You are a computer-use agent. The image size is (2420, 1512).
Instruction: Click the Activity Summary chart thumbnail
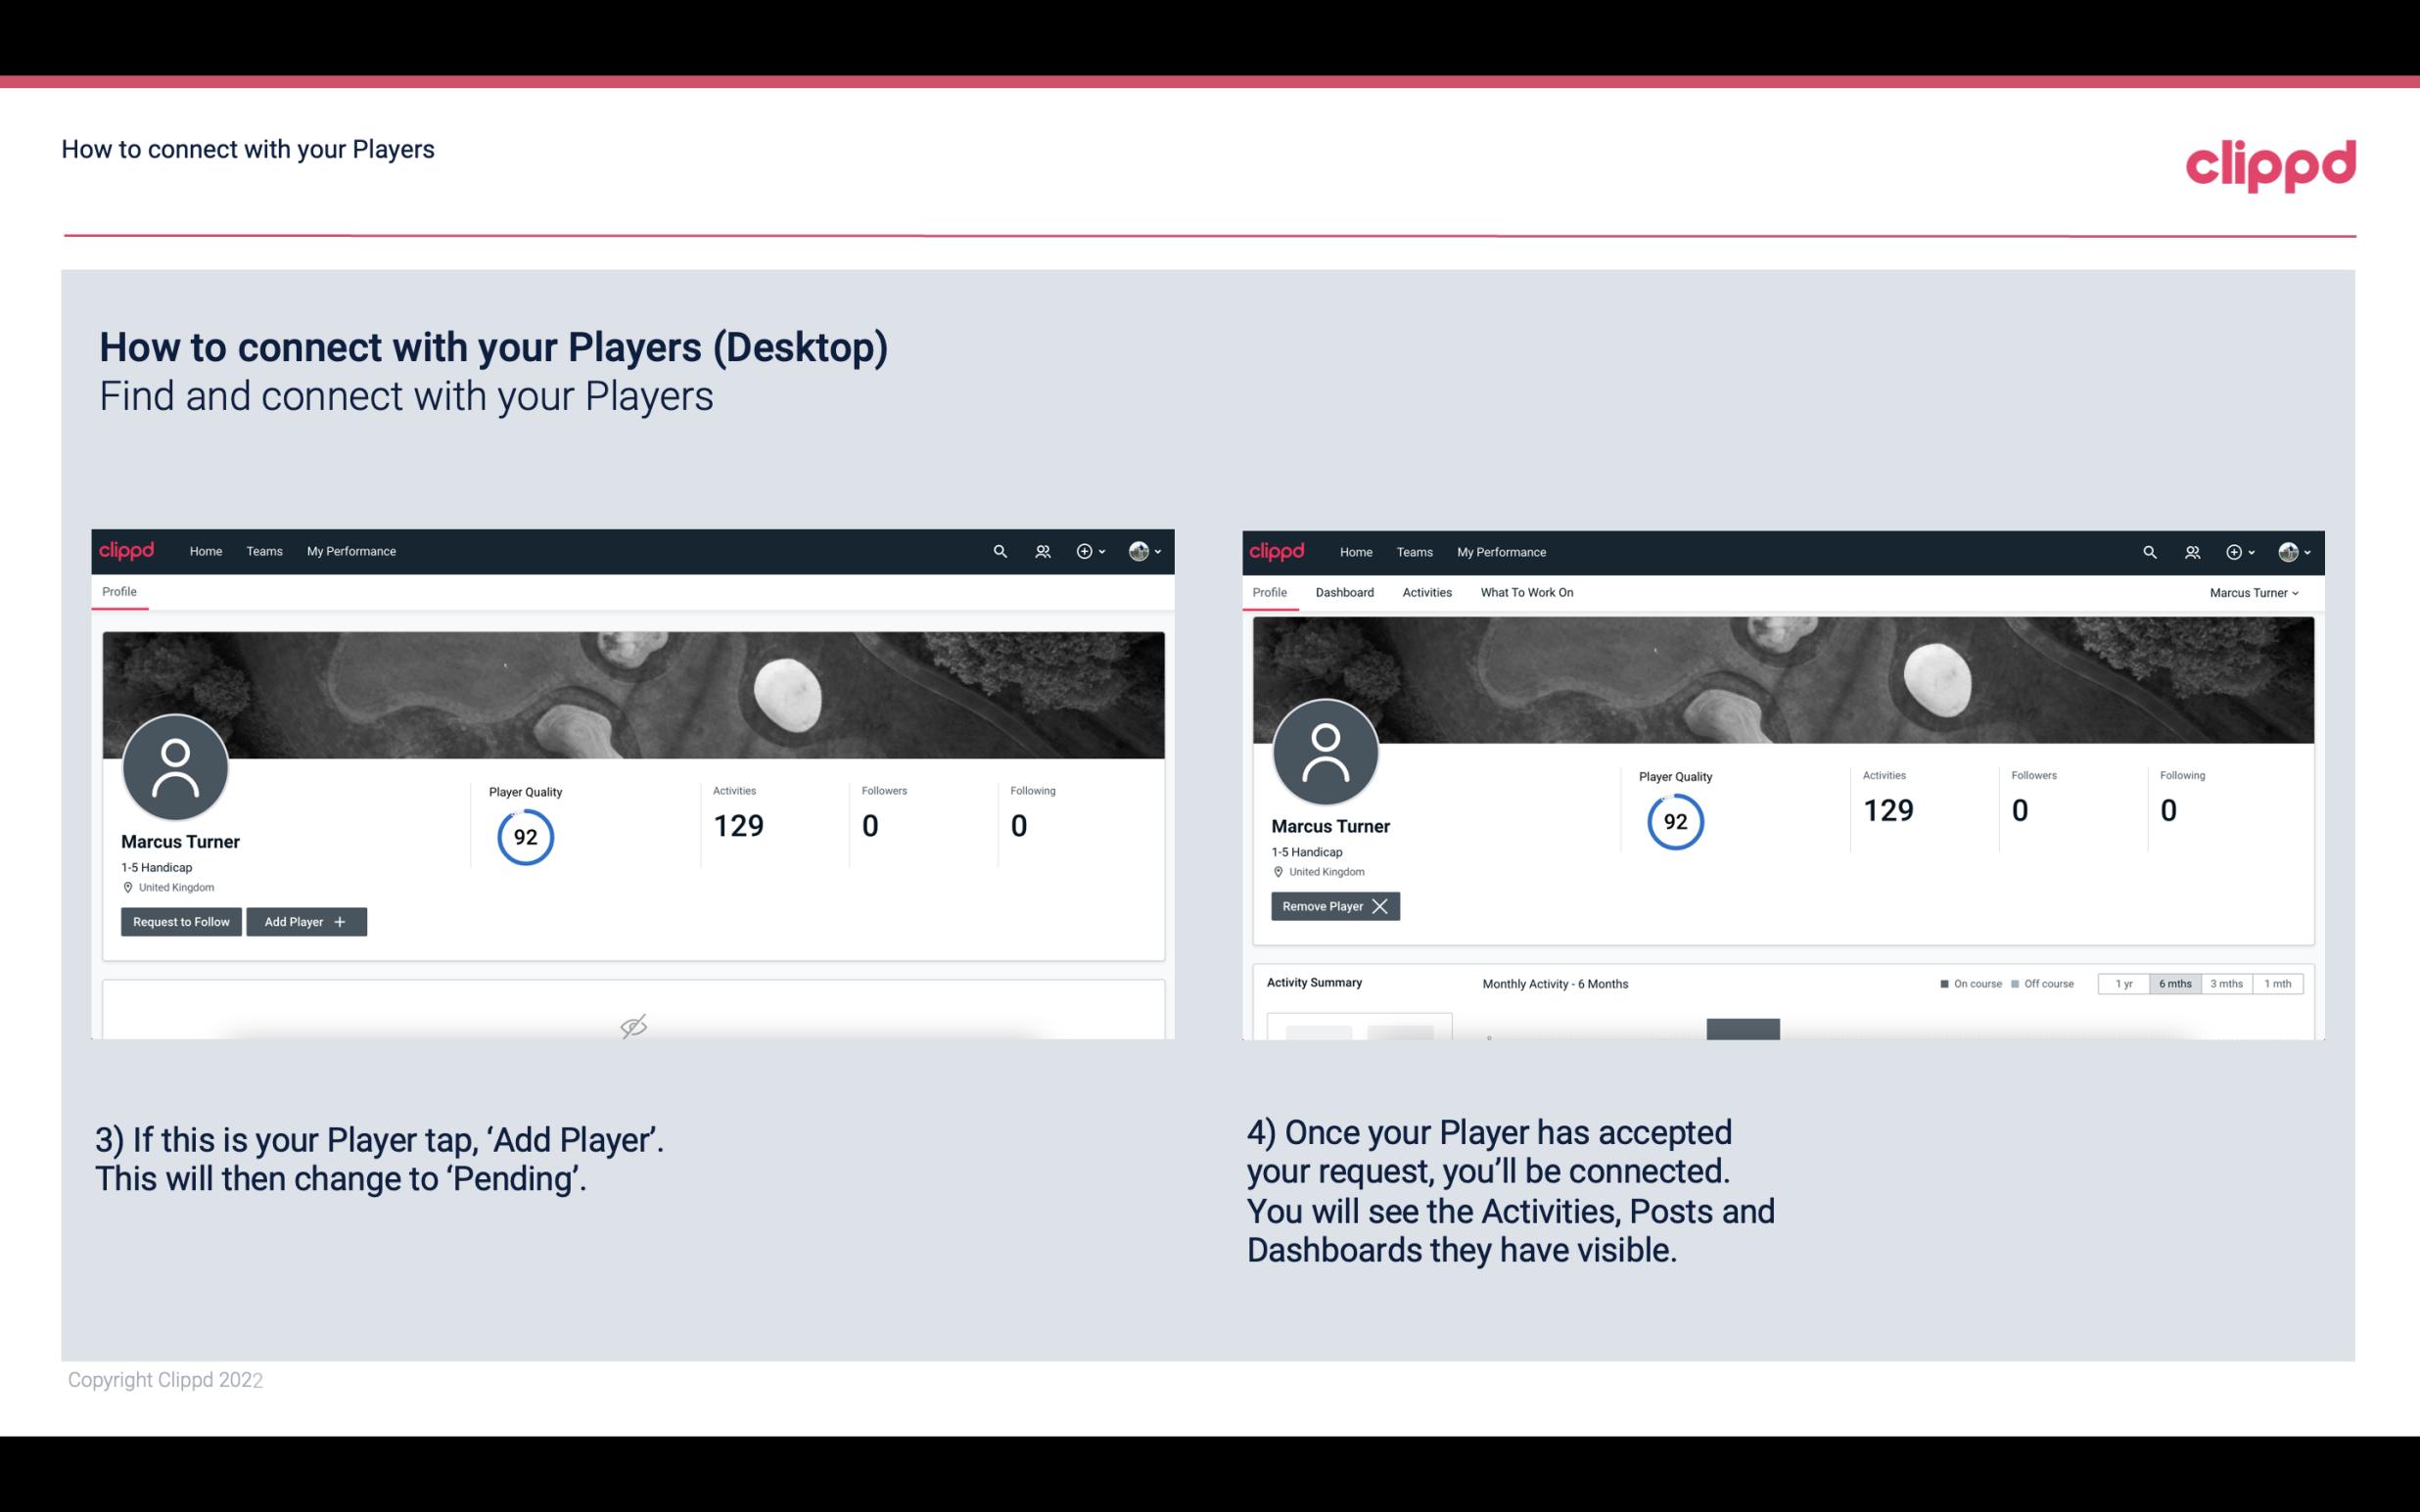point(1361,1026)
